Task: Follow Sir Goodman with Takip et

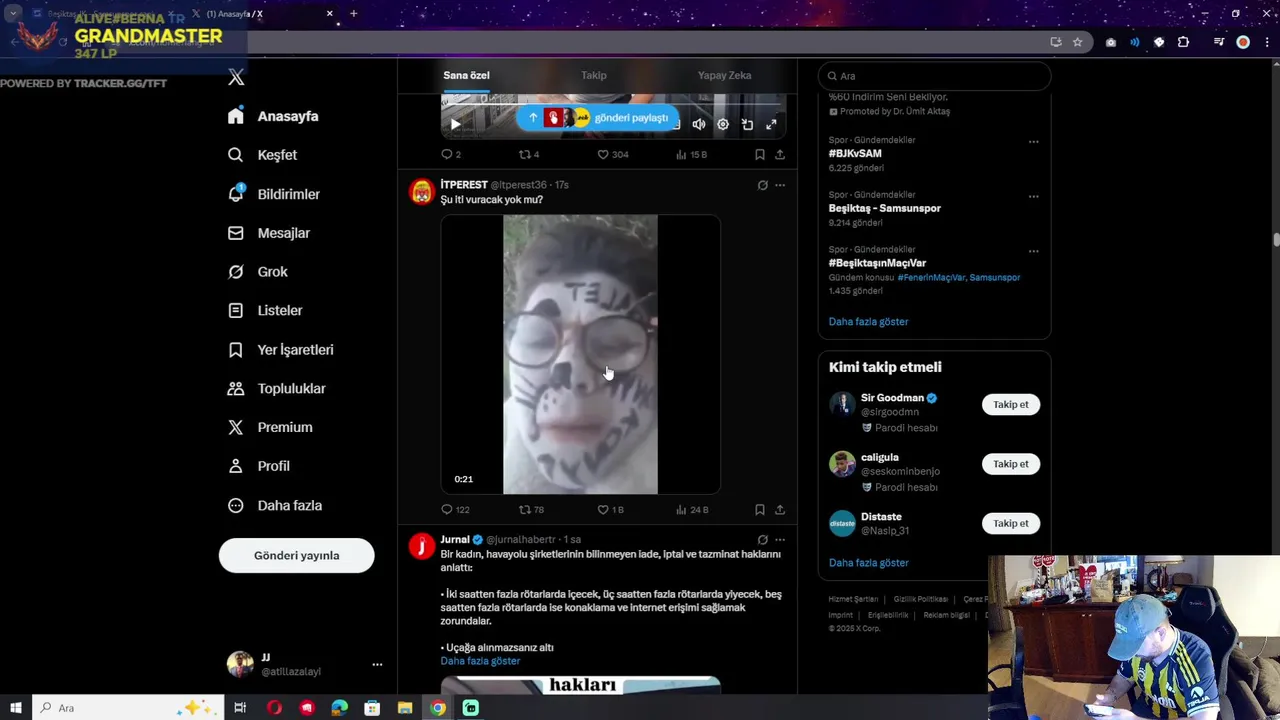Action: [x=1010, y=405]
